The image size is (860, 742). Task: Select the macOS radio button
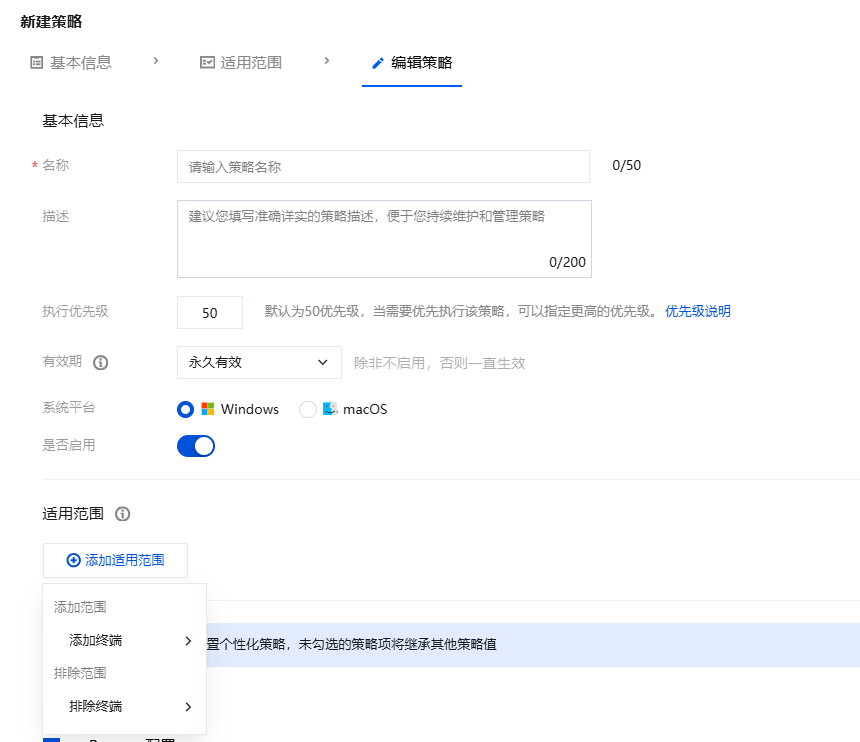[x=308, y=409]
